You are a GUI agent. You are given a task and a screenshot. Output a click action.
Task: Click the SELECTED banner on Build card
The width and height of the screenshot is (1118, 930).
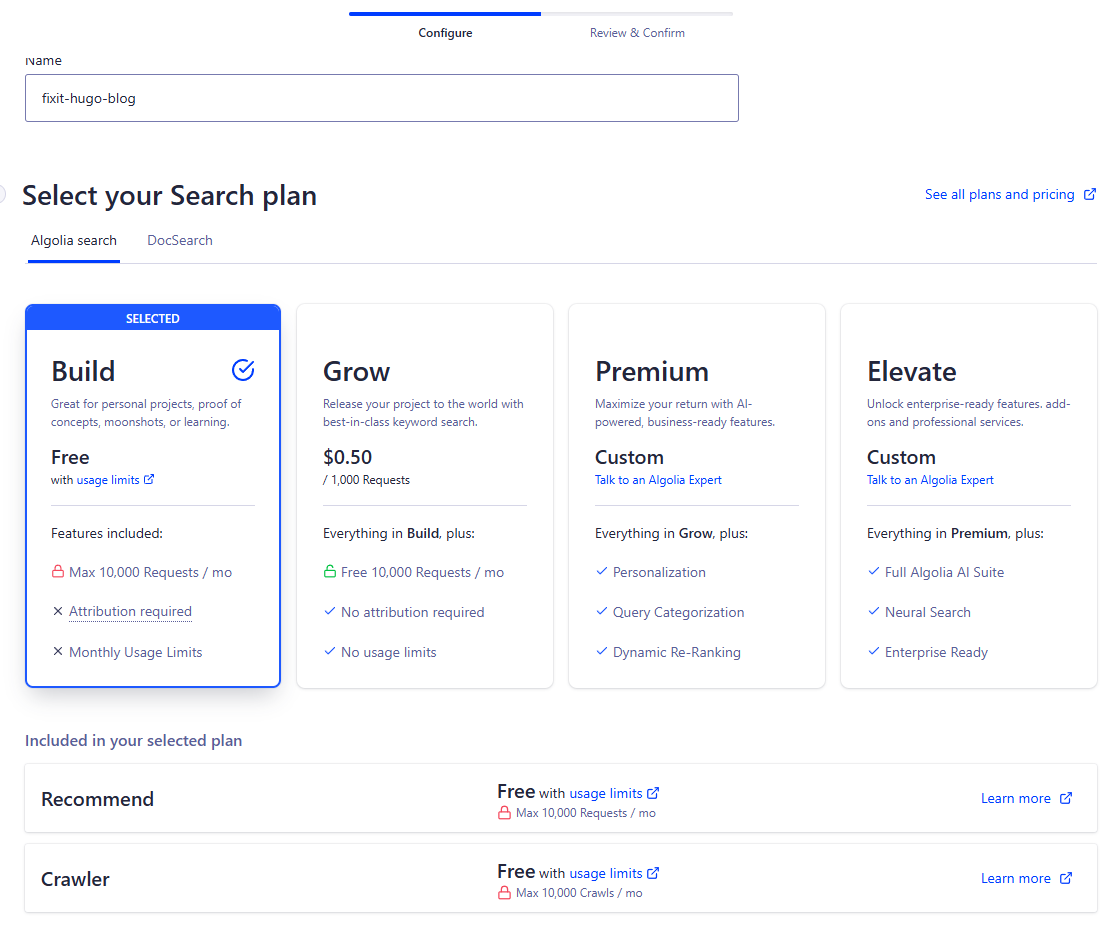pyautogui.click(x=153, y=318)
